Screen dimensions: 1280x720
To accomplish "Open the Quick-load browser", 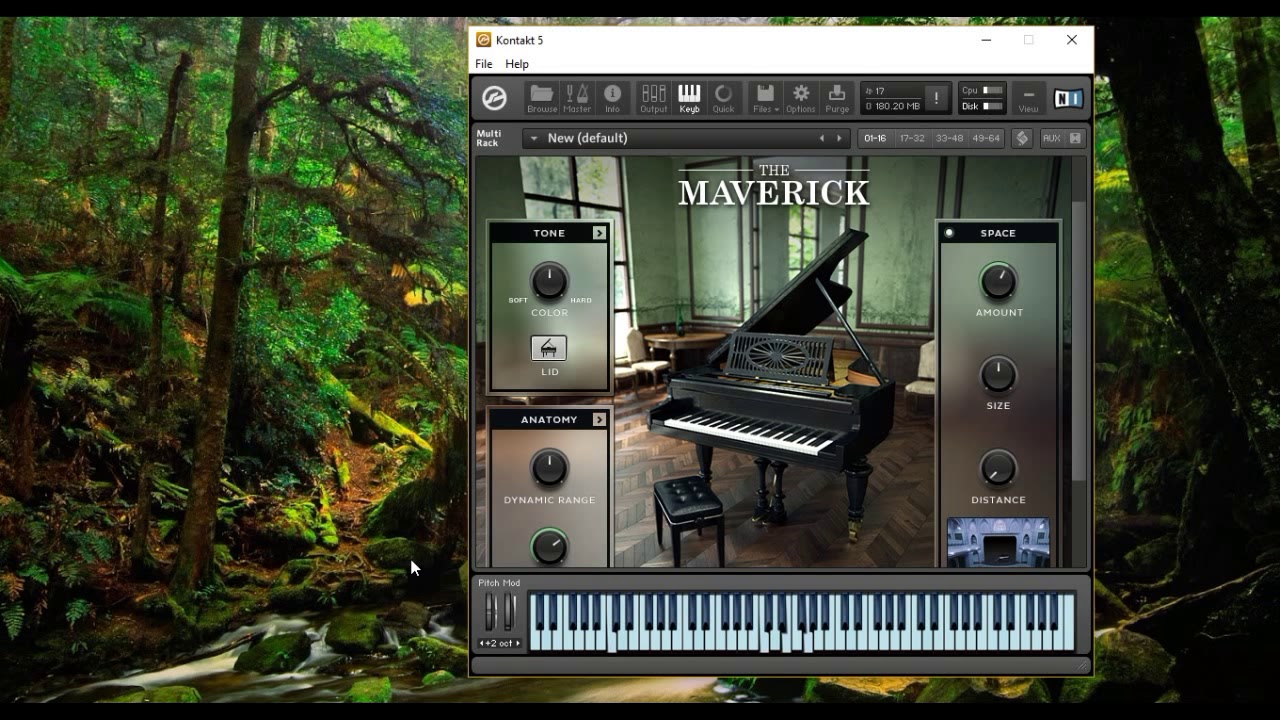I will coord(723,98).
